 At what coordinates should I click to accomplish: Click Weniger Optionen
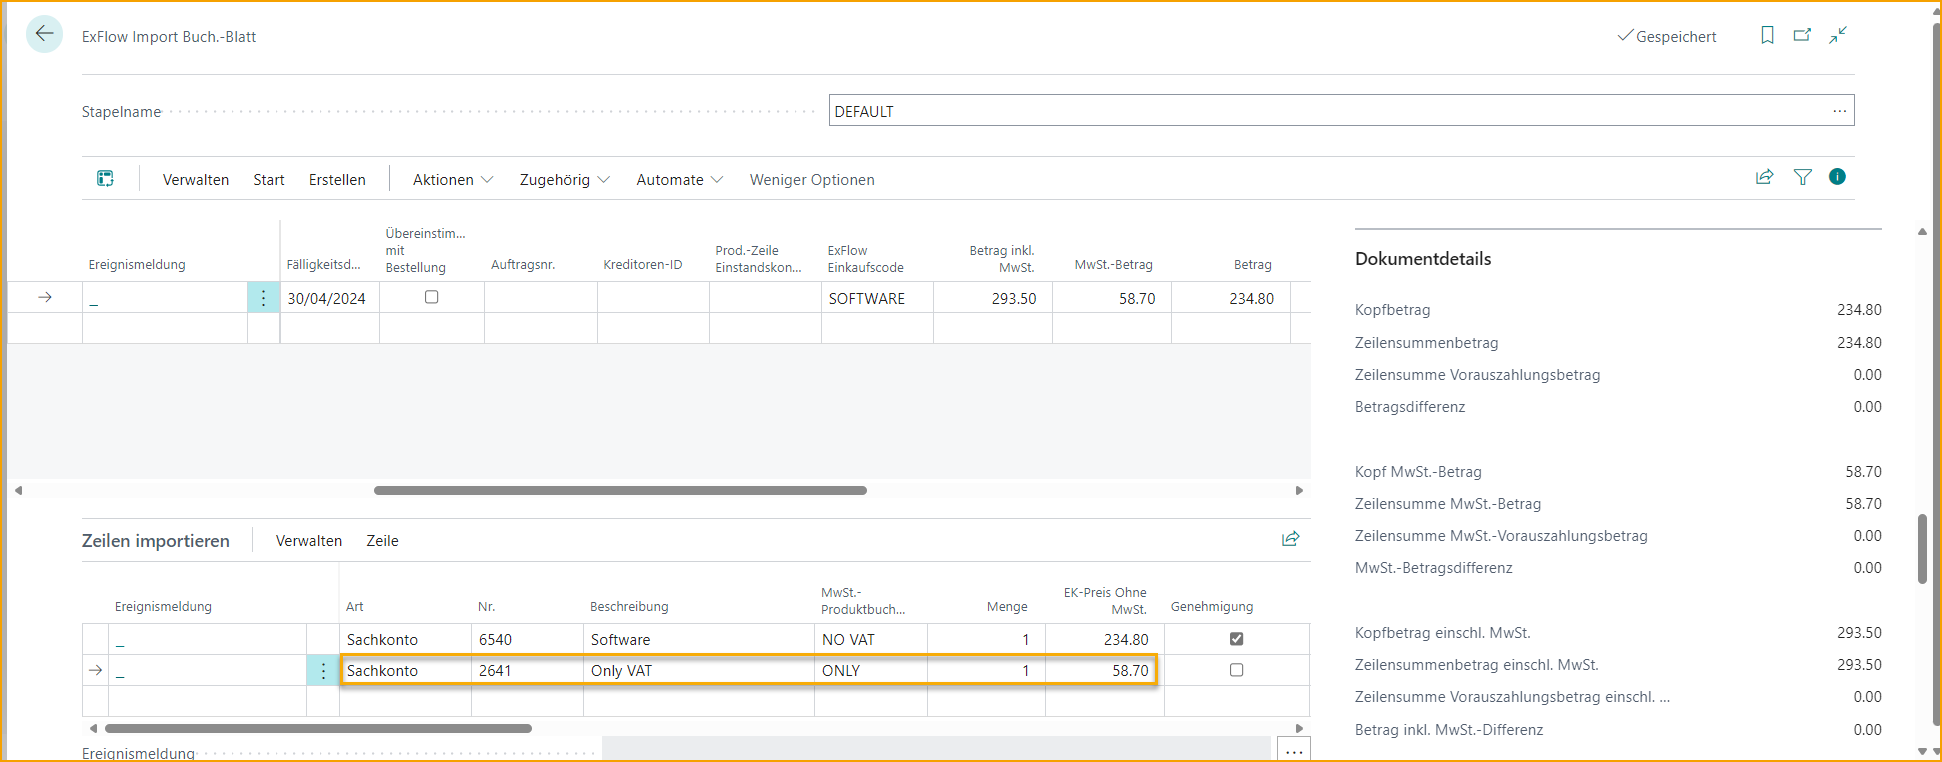(x=812, y=180)
